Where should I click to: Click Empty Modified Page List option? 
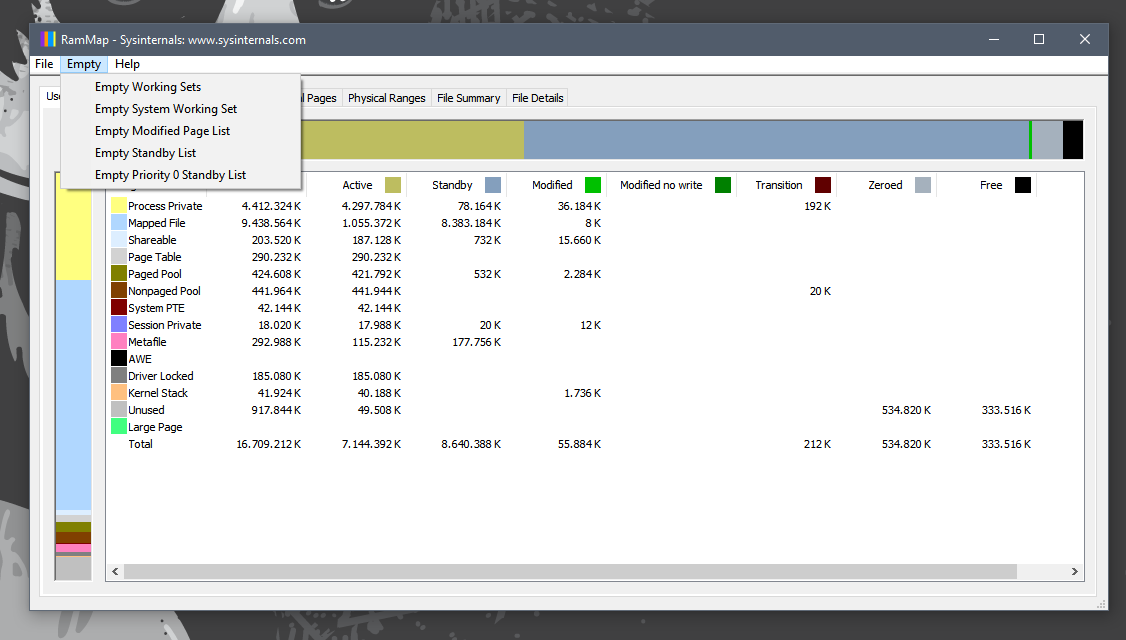coord(163,131)
